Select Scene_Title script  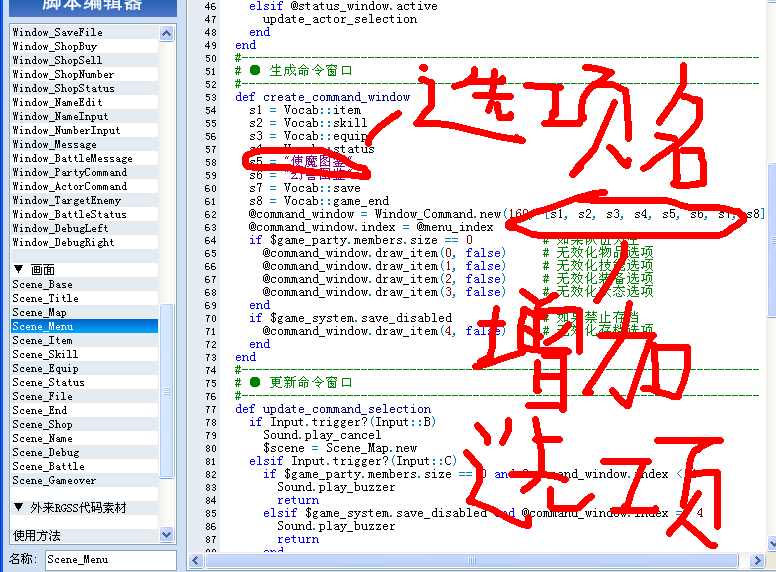tap(84, 298)
